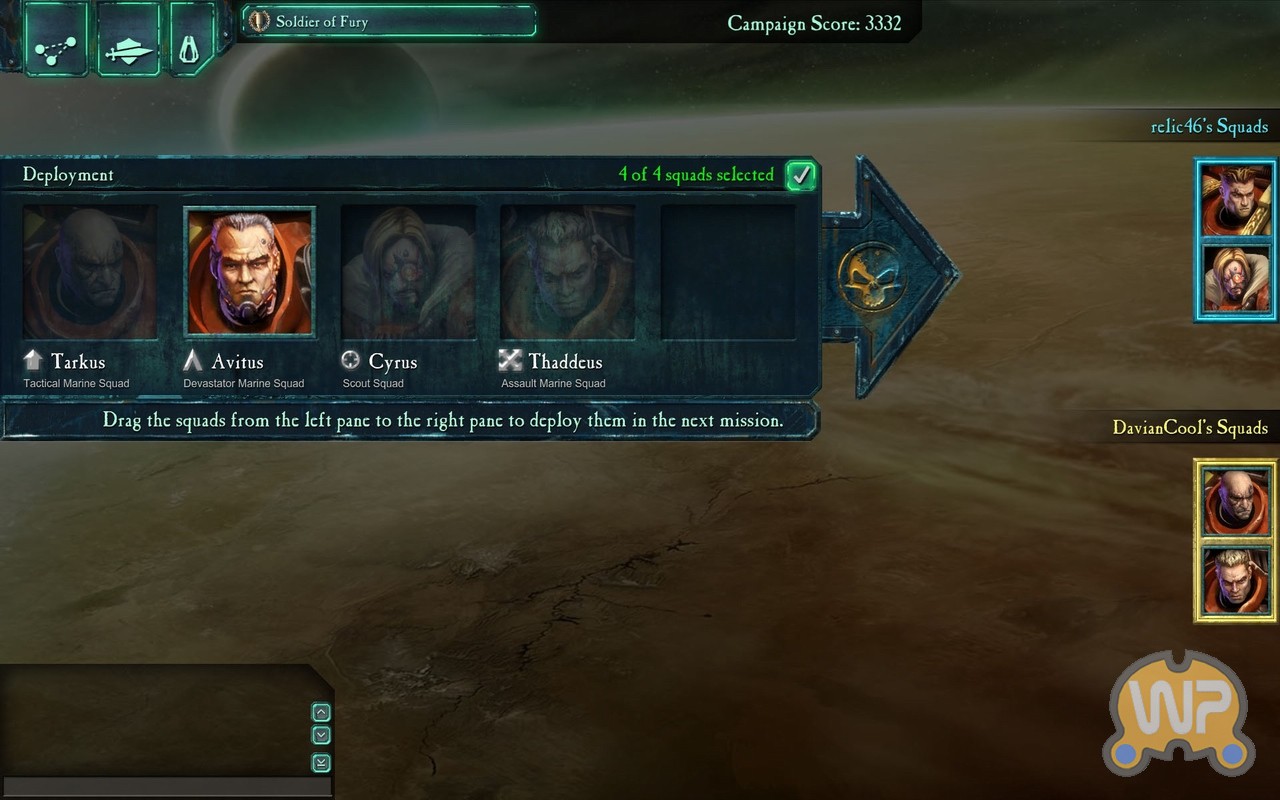Select the Thaddeus squad portrait
The height and width of the screenshot is (800, 1280).
tap(567, 272)
